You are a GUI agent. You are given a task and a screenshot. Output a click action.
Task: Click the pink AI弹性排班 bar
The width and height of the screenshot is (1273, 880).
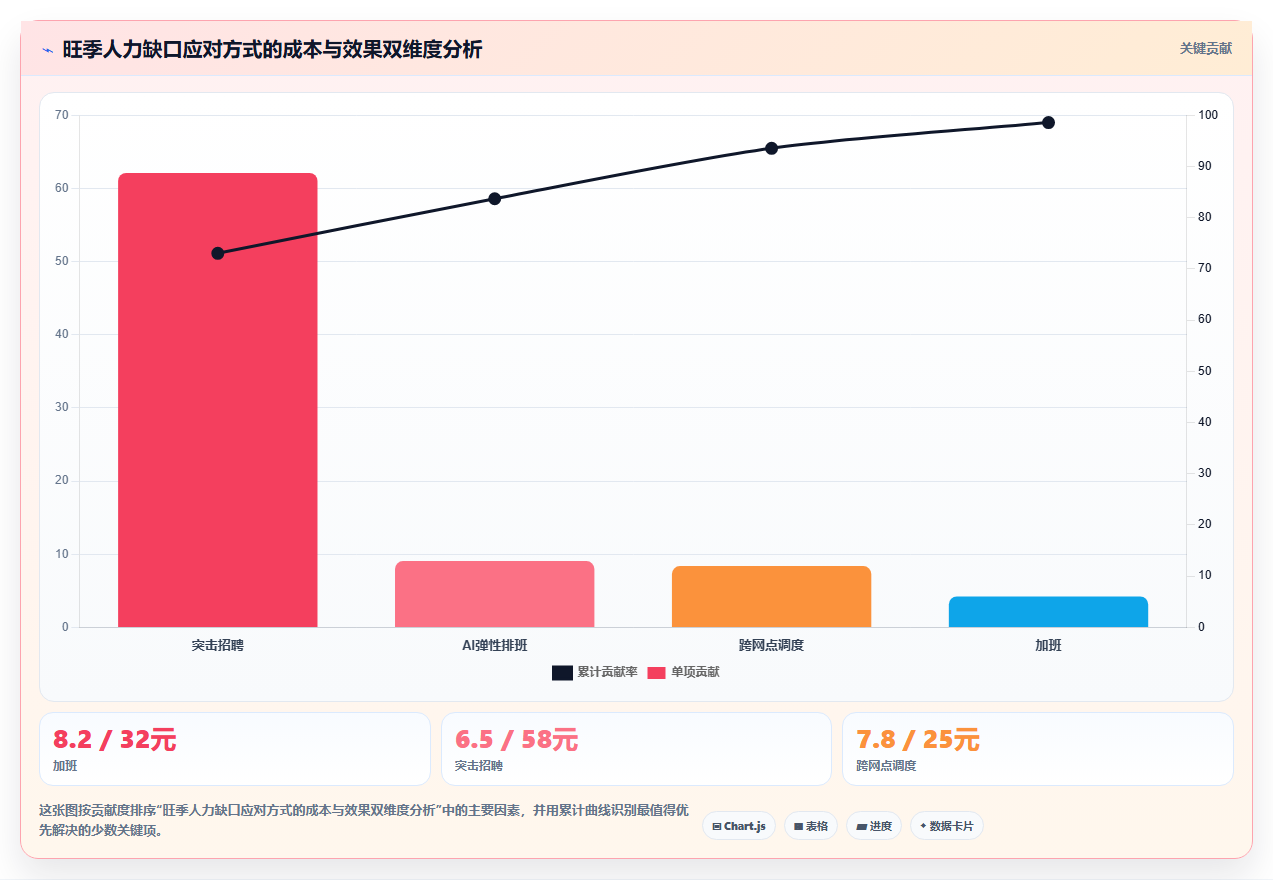494,594
